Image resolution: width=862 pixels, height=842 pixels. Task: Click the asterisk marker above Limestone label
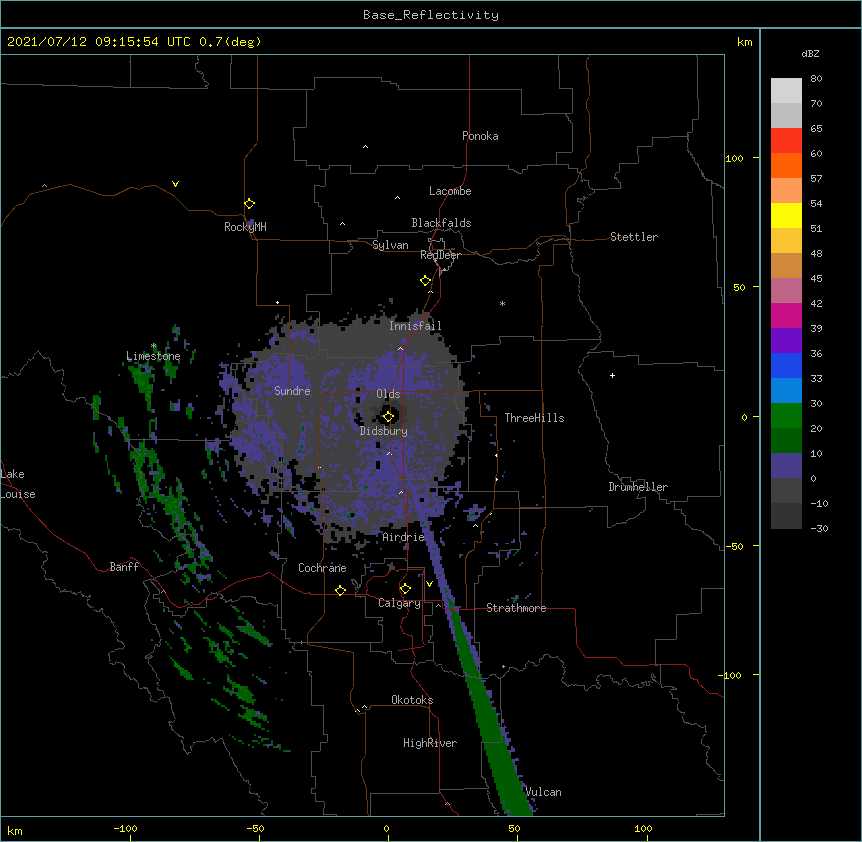coord(154,346)
